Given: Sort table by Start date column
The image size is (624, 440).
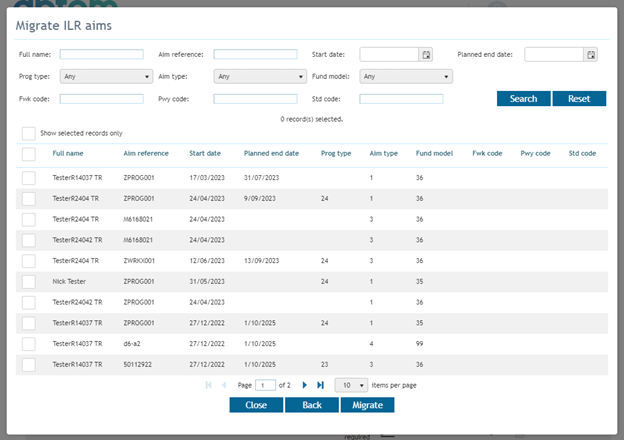Looking at the screenshot, I should click(205, 153).
